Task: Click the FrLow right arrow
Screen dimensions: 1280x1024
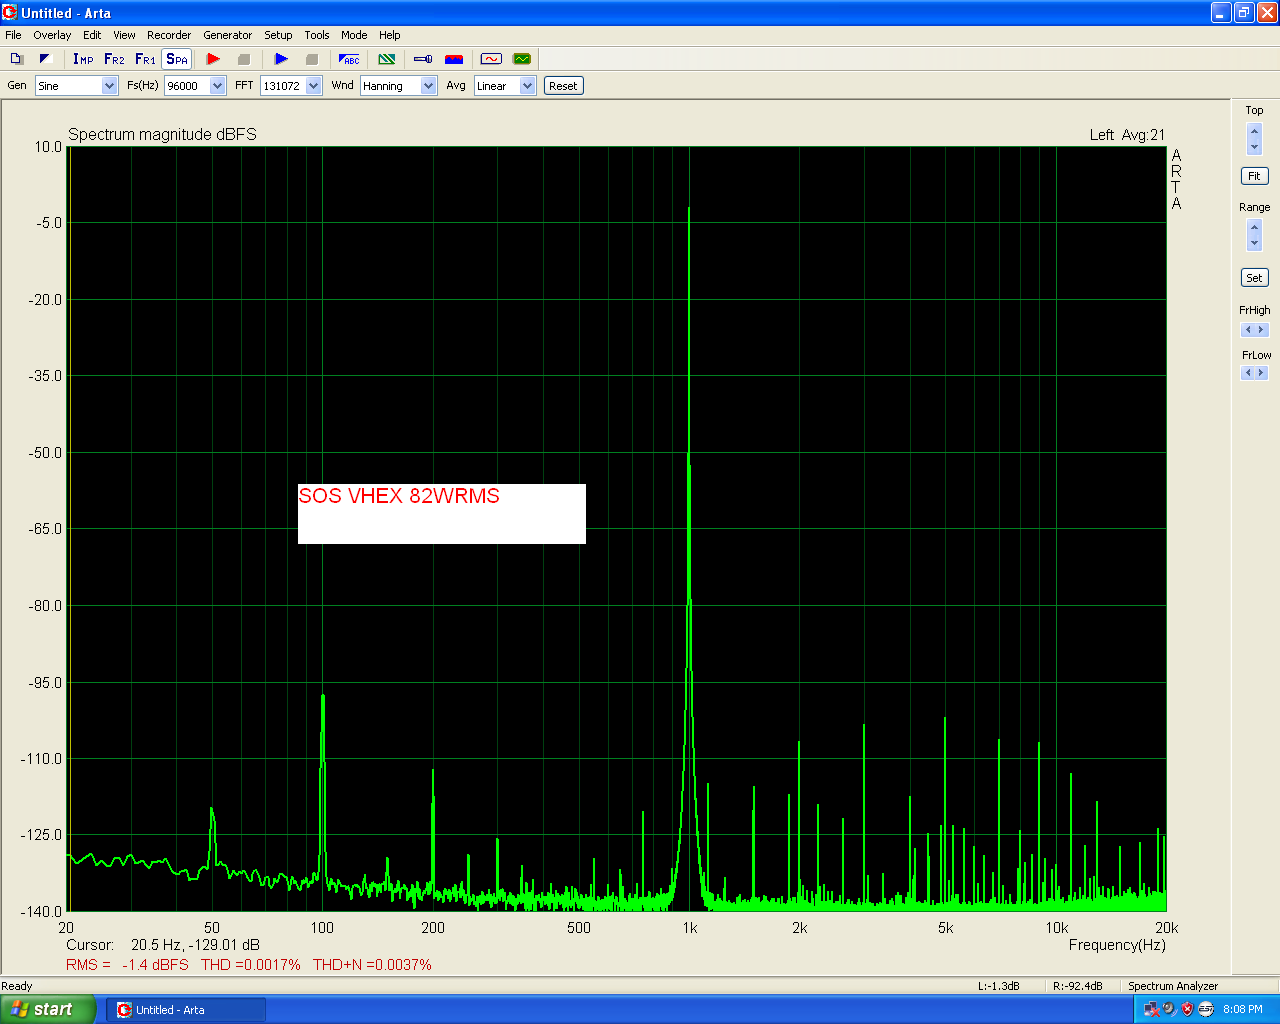Action: 1262,373
